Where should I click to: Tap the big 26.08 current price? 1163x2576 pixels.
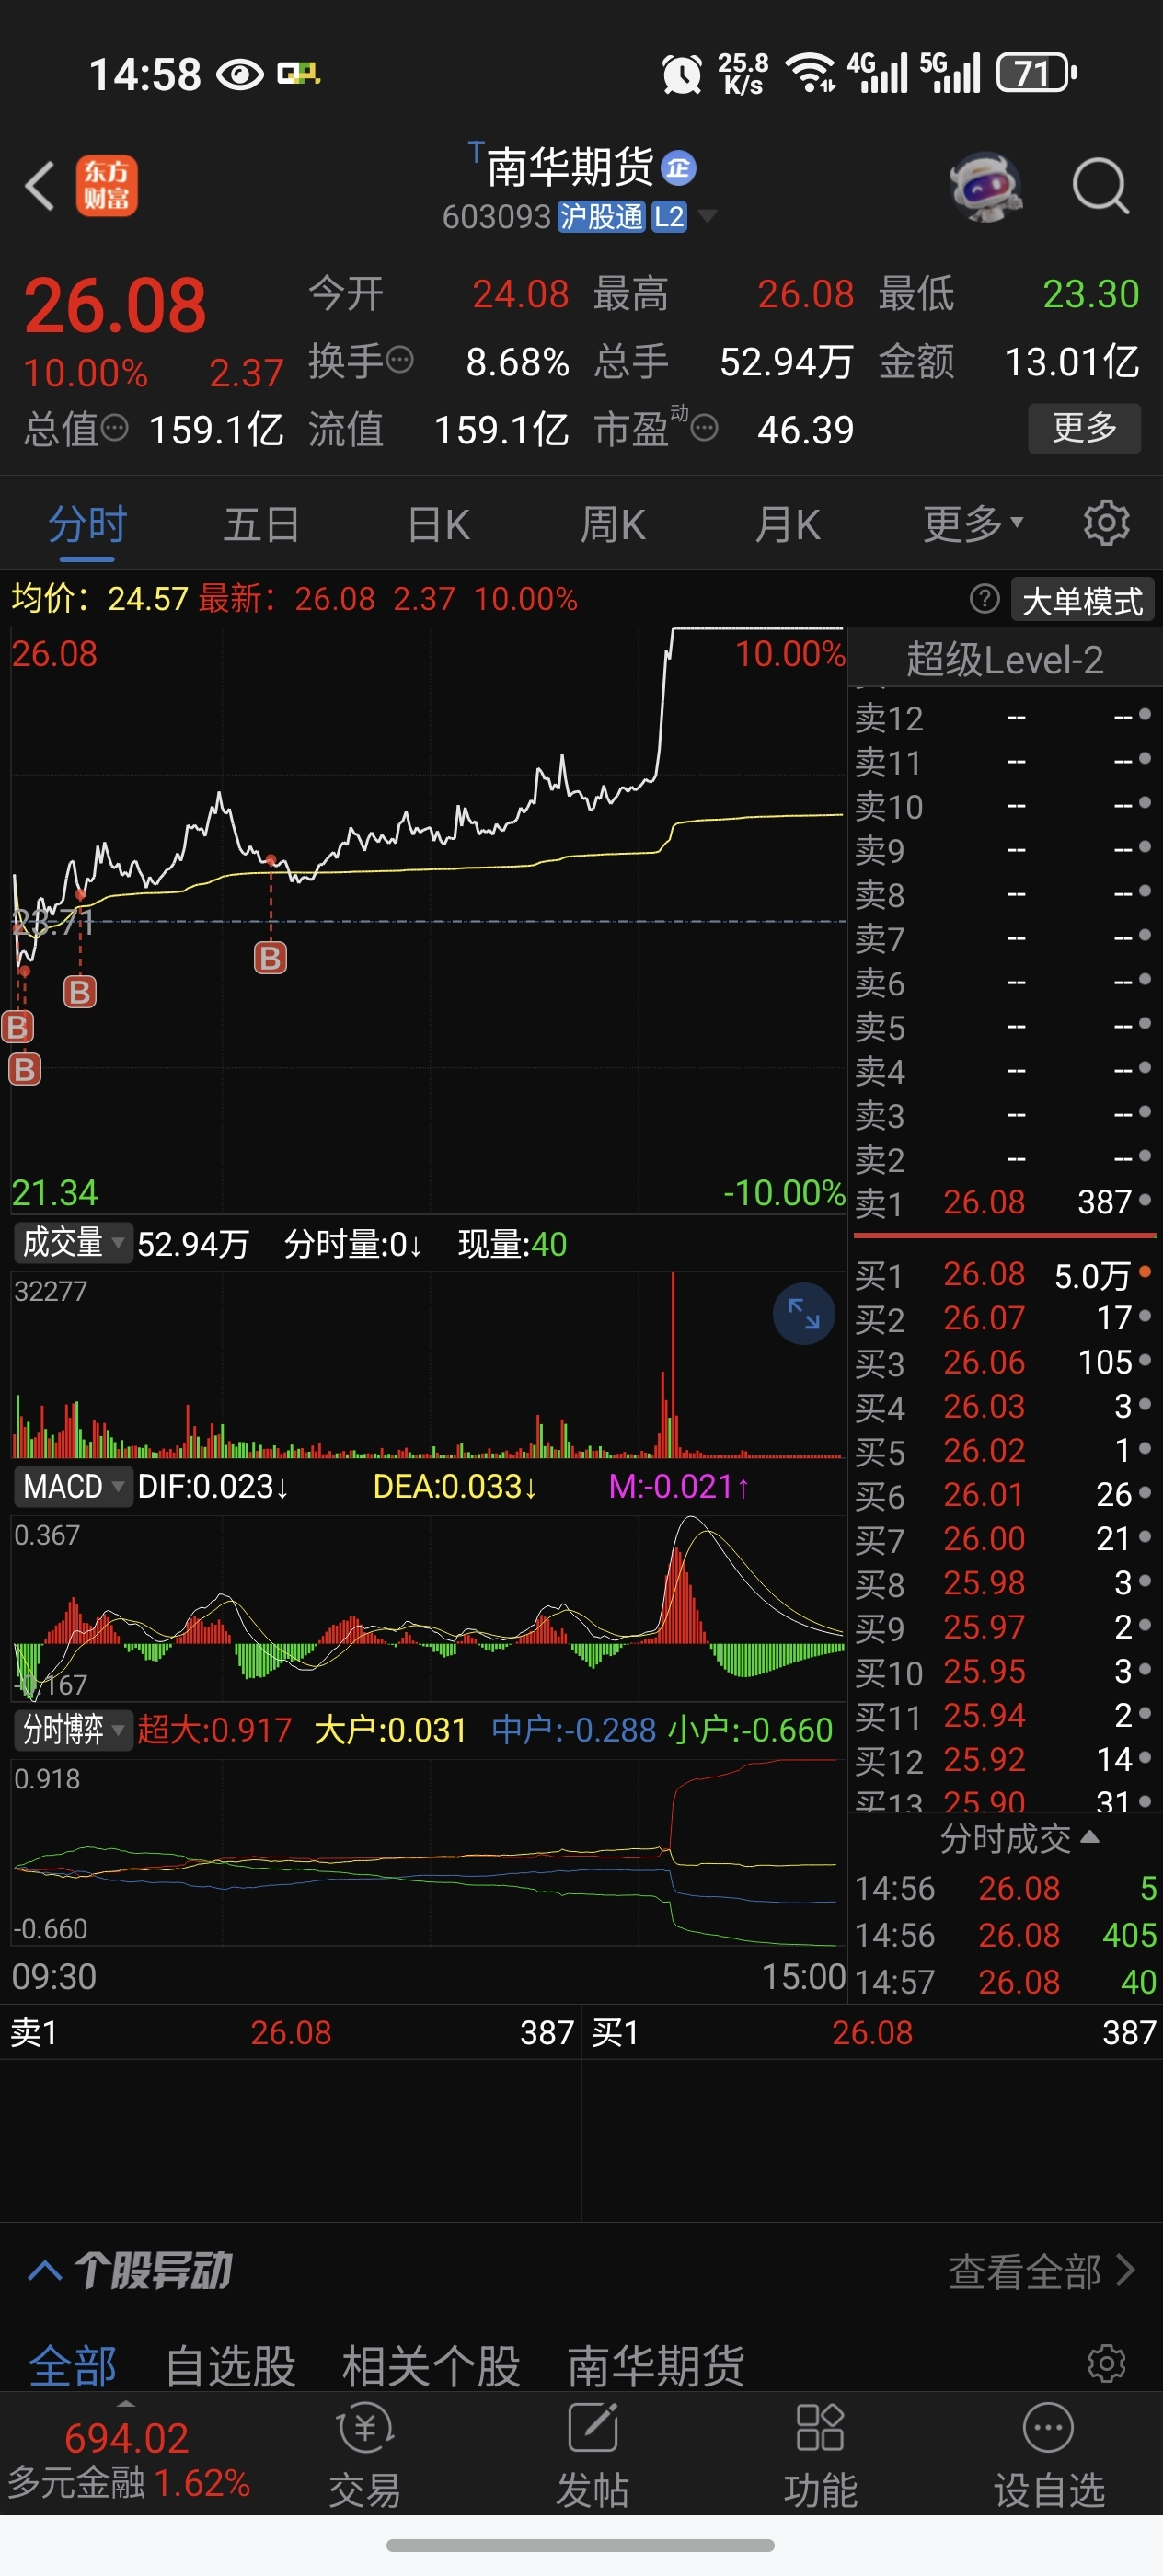pos(115,306)
